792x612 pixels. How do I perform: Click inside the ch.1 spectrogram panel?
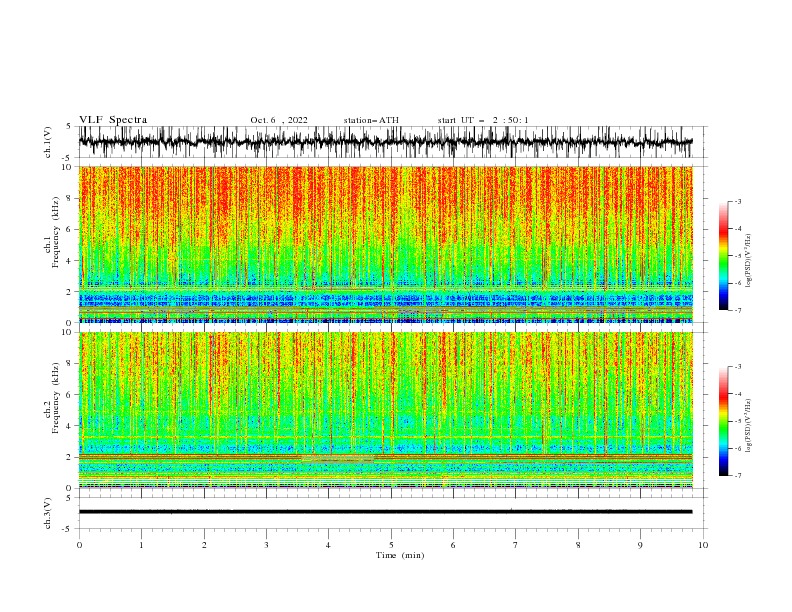(385, 244)
